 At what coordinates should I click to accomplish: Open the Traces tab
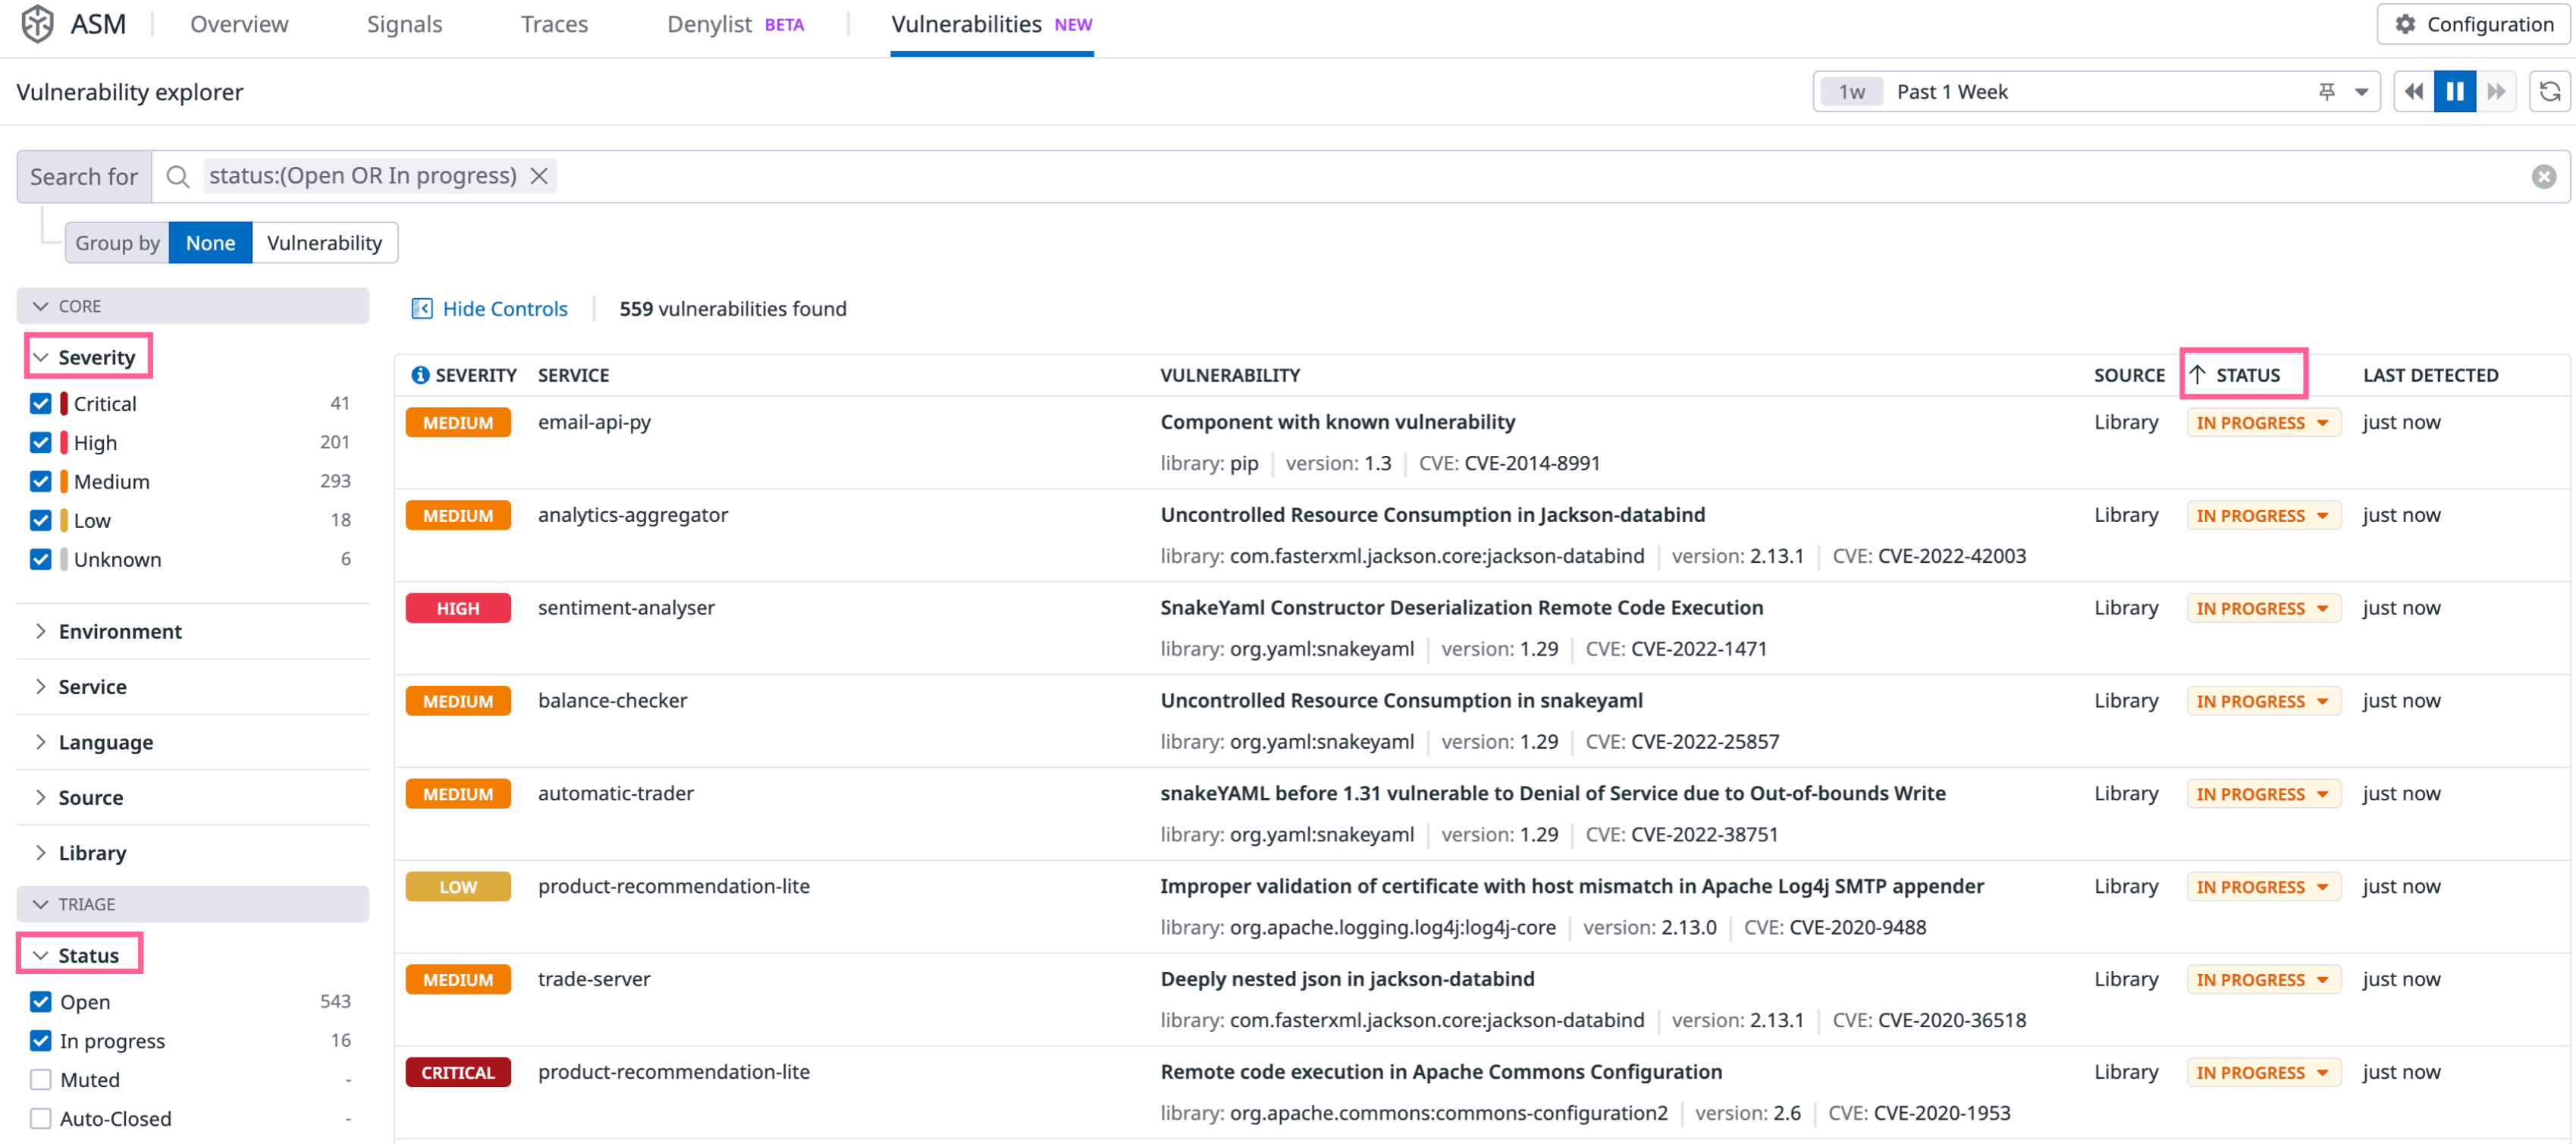[554, 24]
